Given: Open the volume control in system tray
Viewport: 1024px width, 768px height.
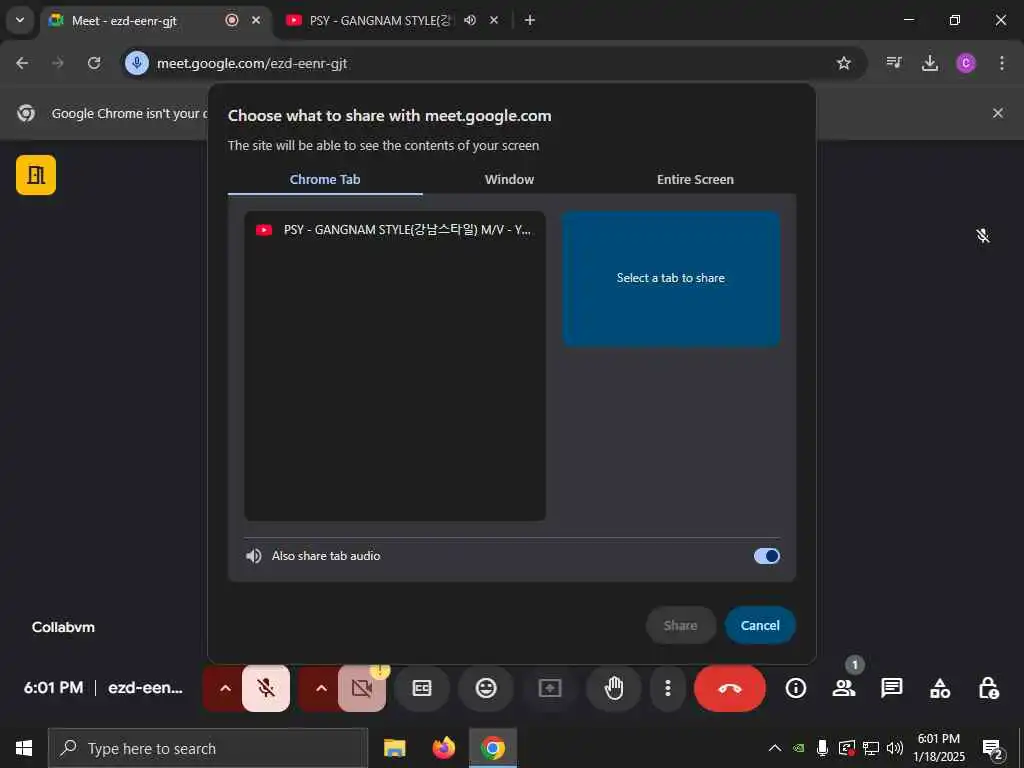Looking at the screenshot, I should click(895, 748).
